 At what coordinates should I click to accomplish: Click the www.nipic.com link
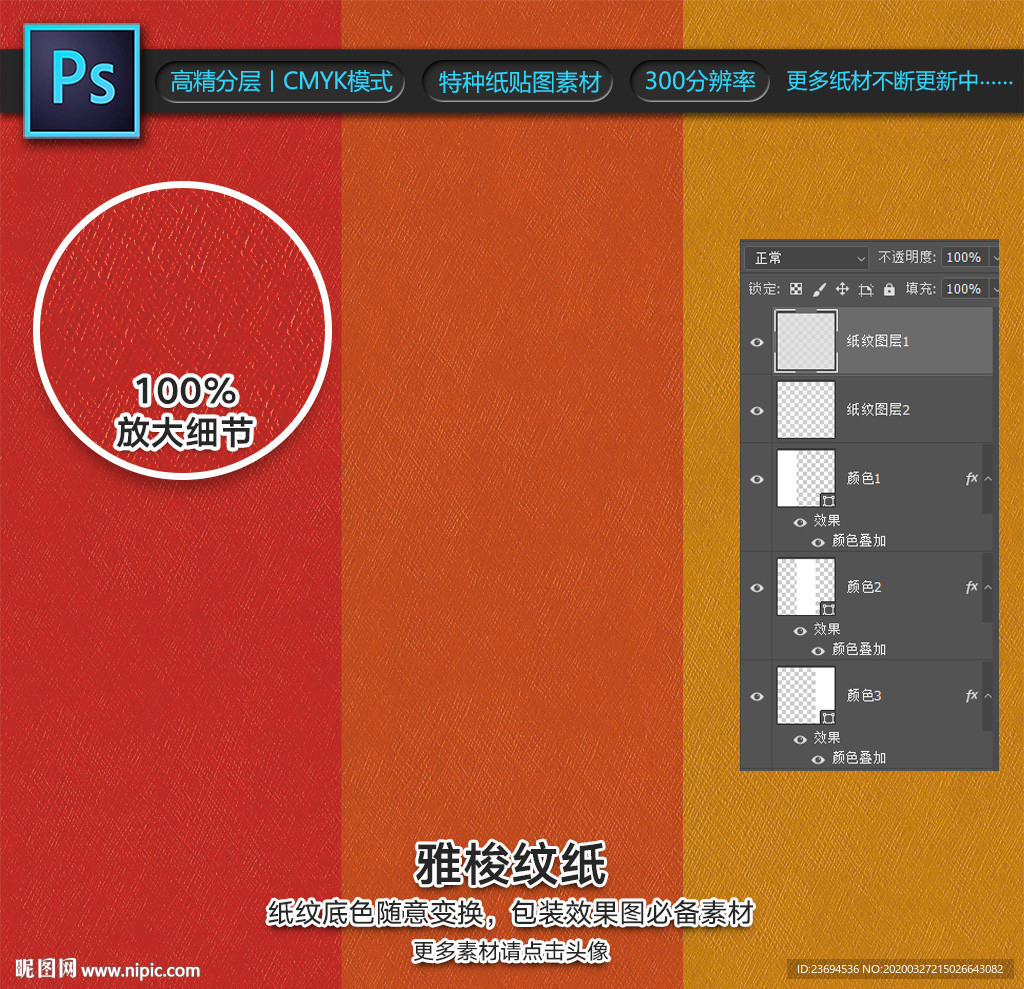click(x=141, y=970)
